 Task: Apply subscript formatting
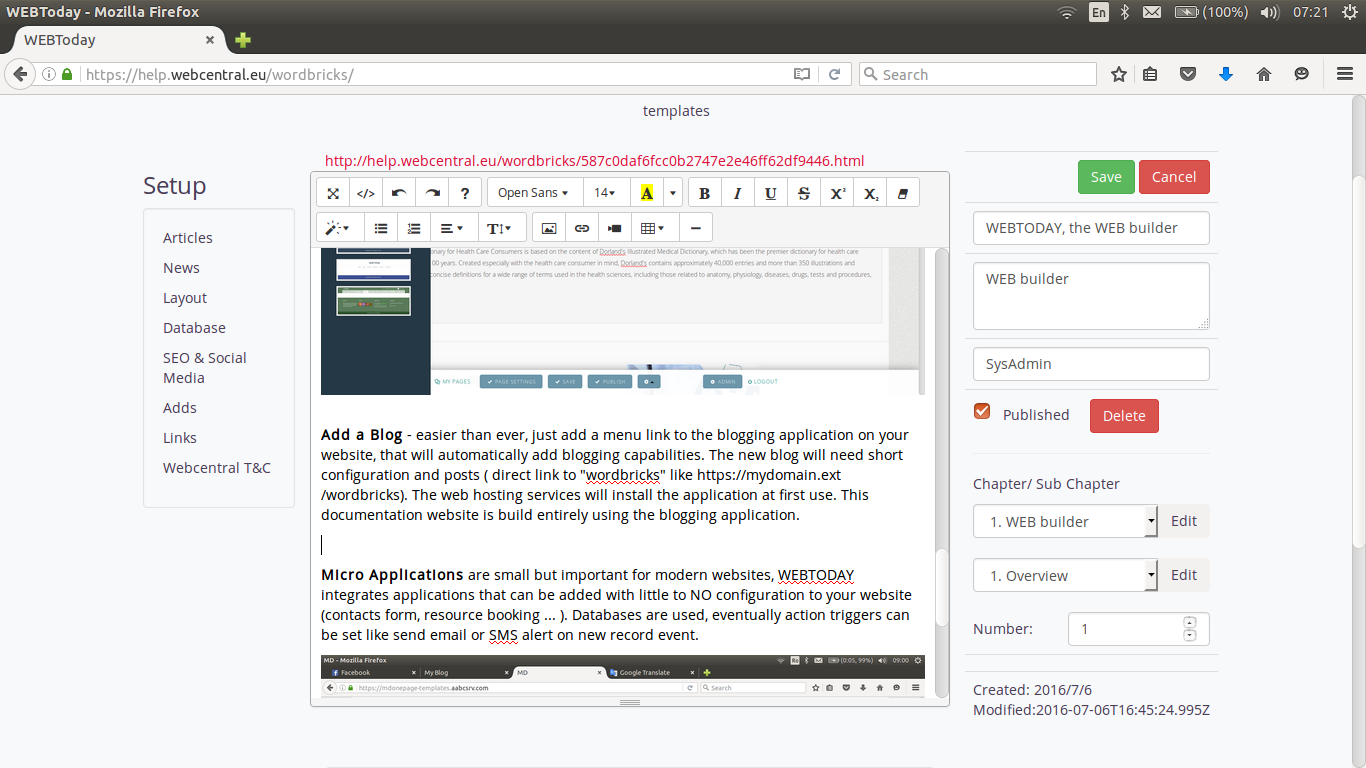pos(871,193)
